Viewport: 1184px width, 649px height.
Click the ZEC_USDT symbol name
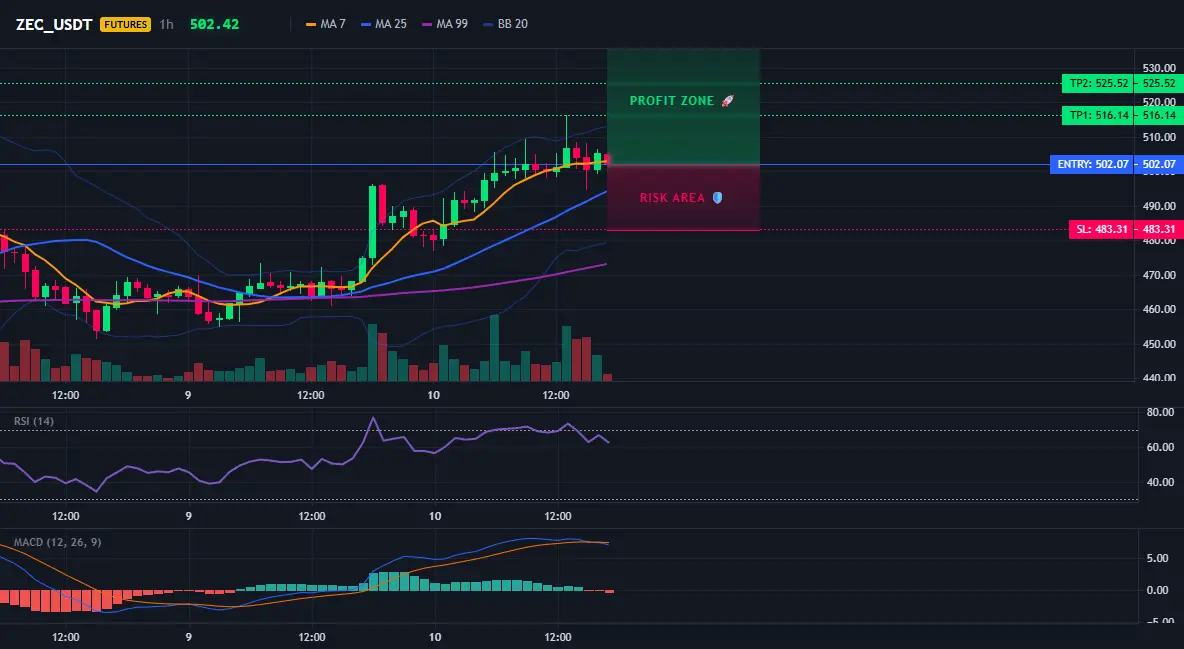pyautogui.click(x=54, y=24)
